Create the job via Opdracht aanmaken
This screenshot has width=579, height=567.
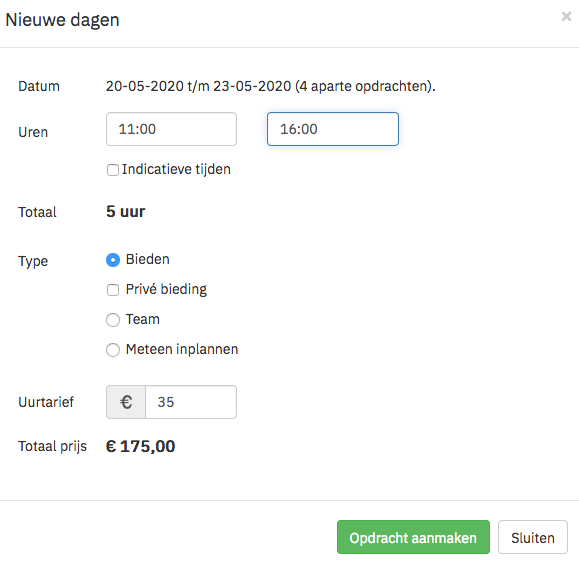(x=413, y=537)
